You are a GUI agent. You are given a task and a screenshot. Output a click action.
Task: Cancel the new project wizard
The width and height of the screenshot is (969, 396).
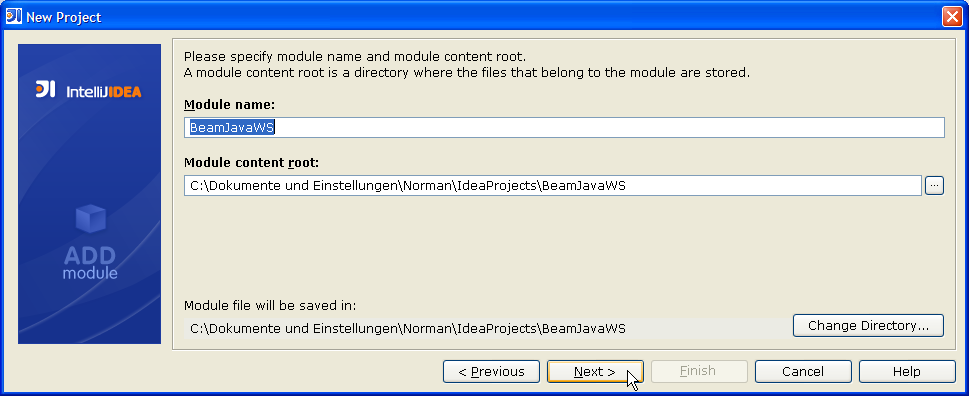803,371
